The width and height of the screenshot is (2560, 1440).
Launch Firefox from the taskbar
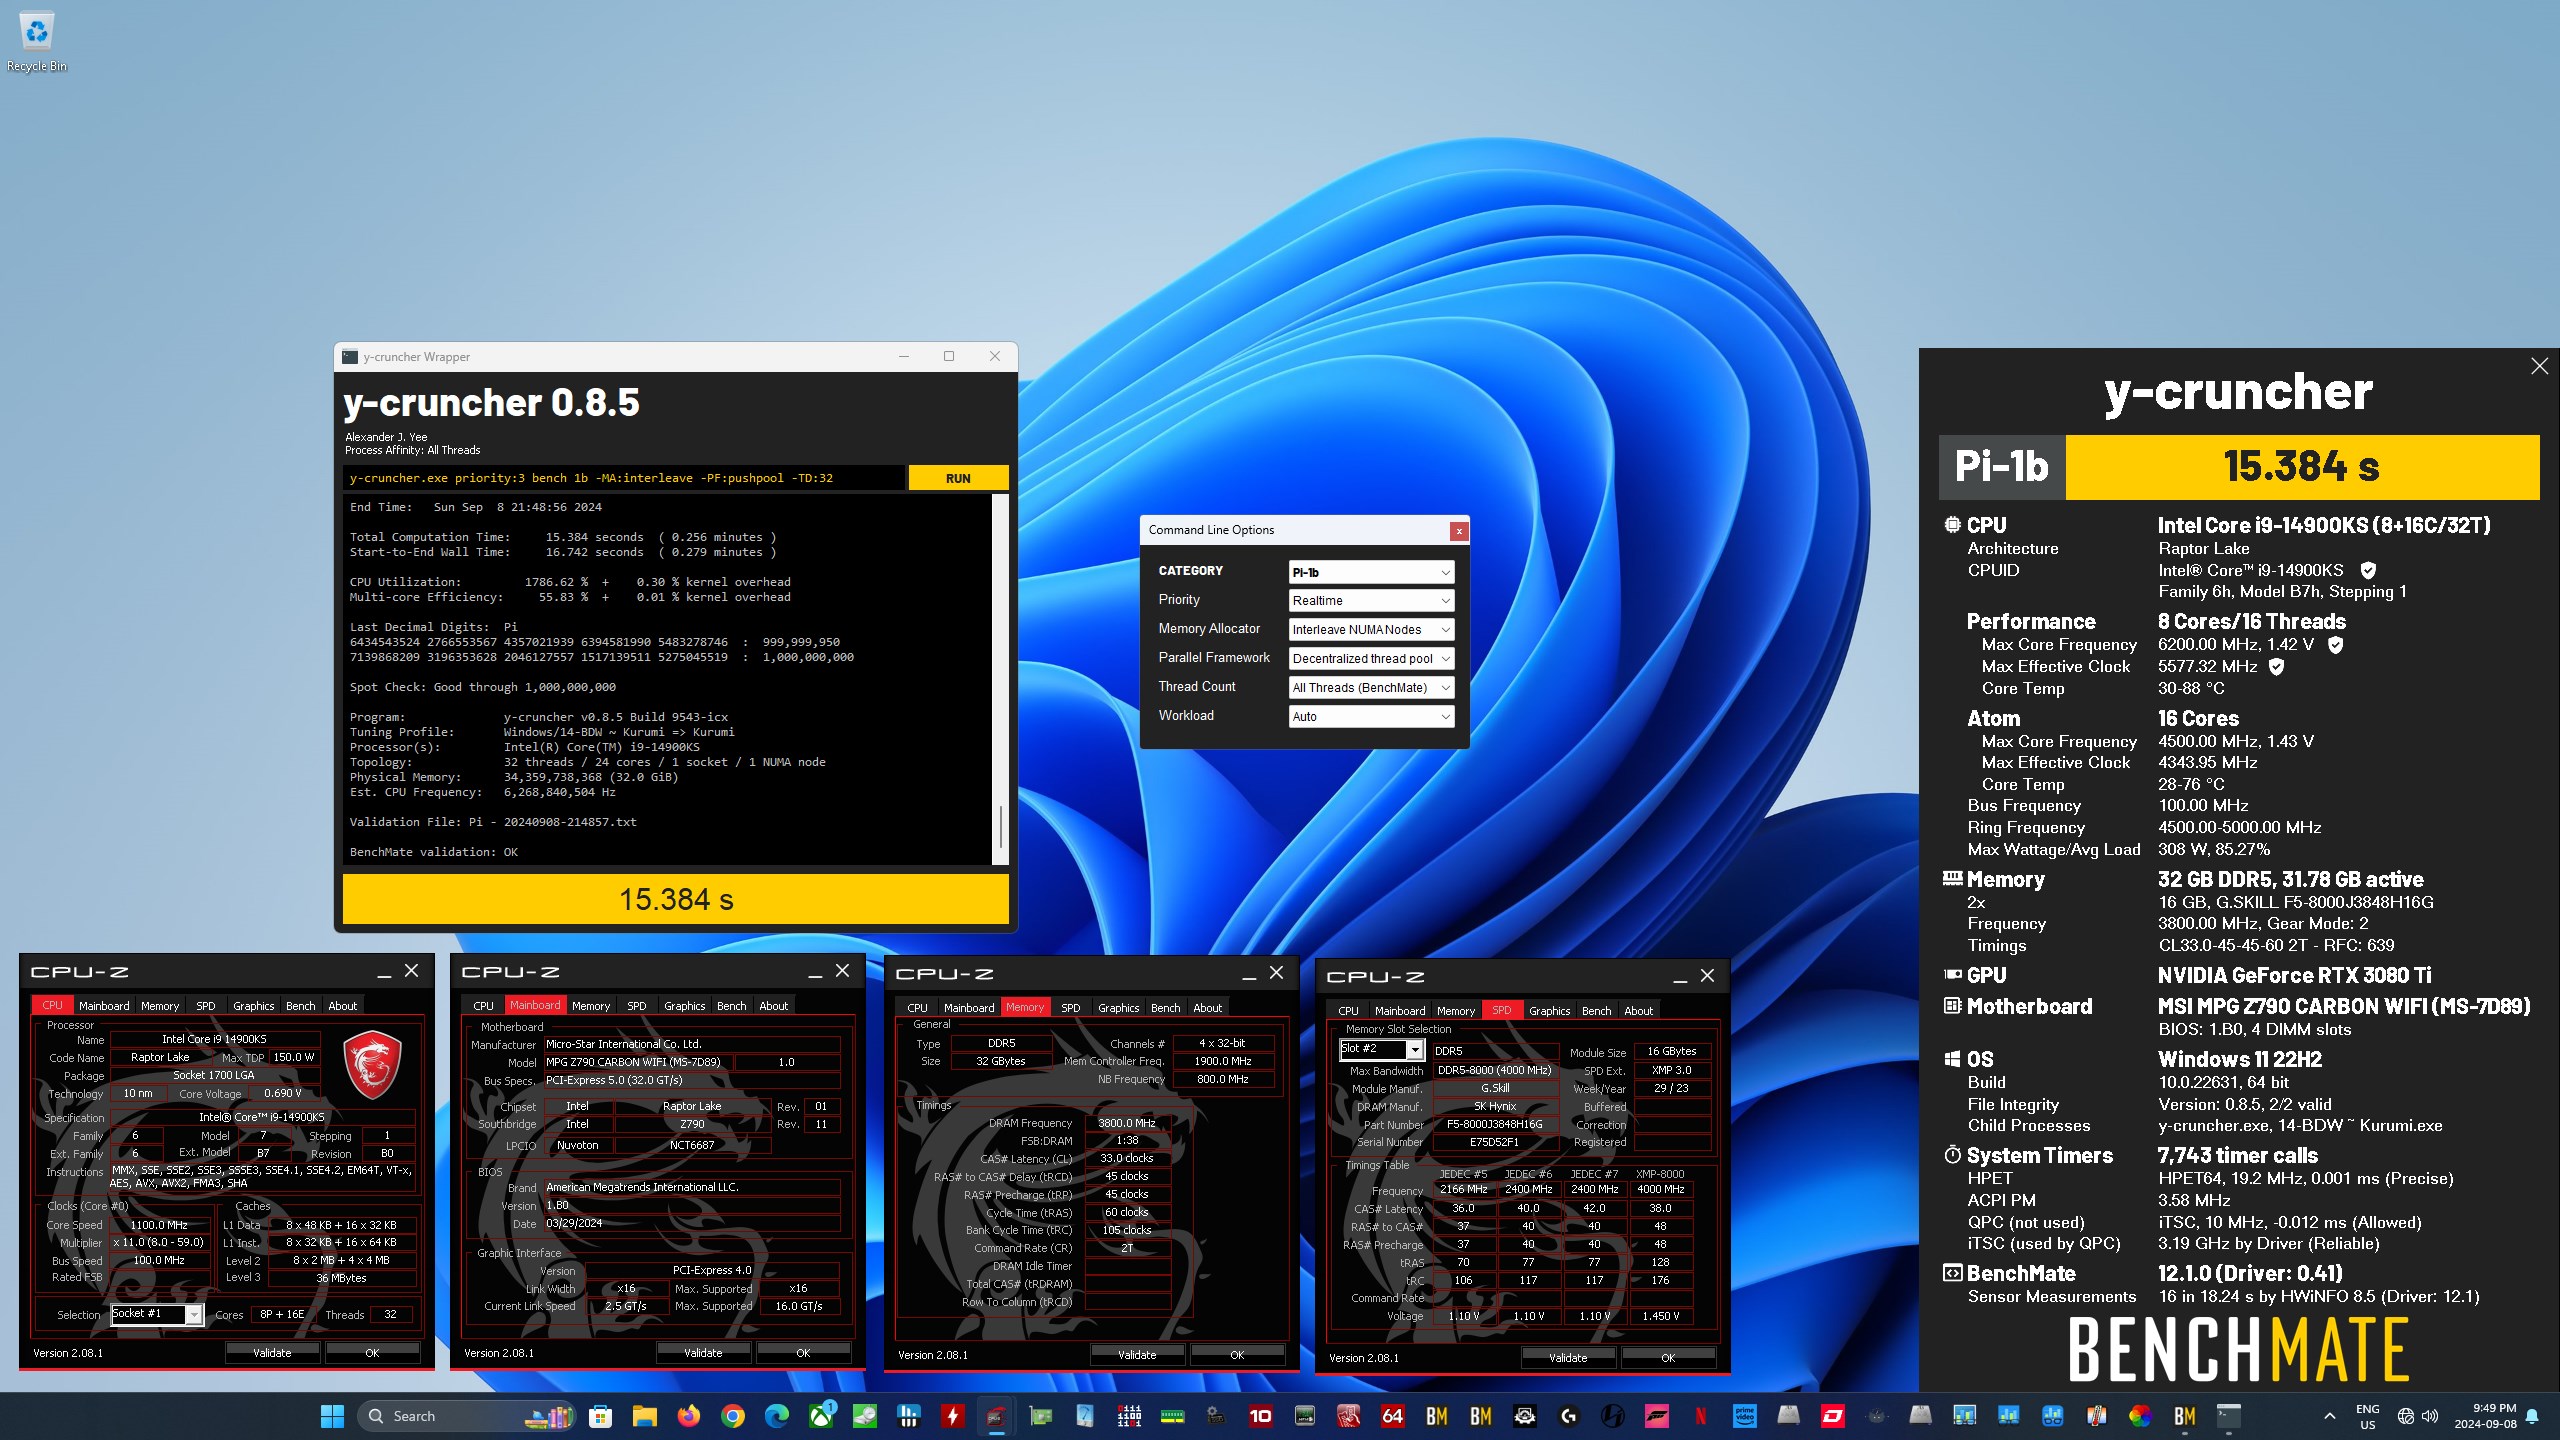point(688,1416)
